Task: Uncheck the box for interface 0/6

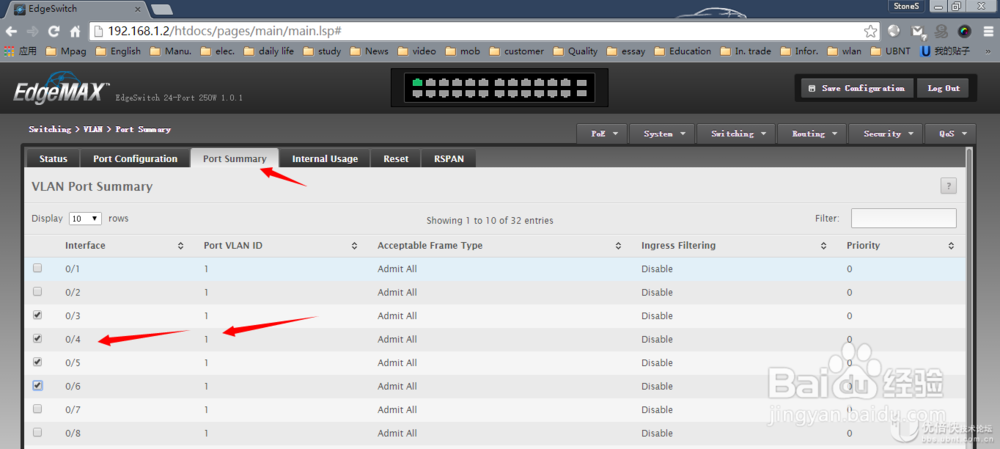Action: point(38,386)
